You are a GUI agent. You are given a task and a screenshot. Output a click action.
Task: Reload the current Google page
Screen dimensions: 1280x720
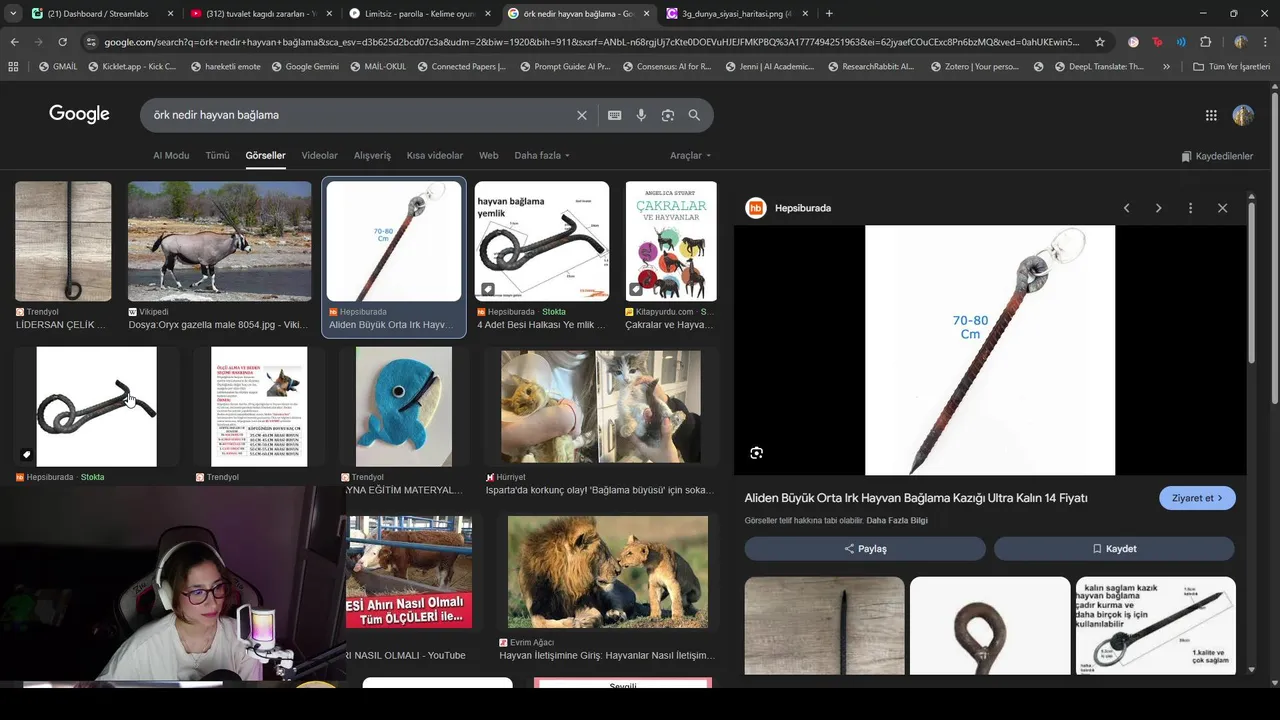(x=62, y=42)
